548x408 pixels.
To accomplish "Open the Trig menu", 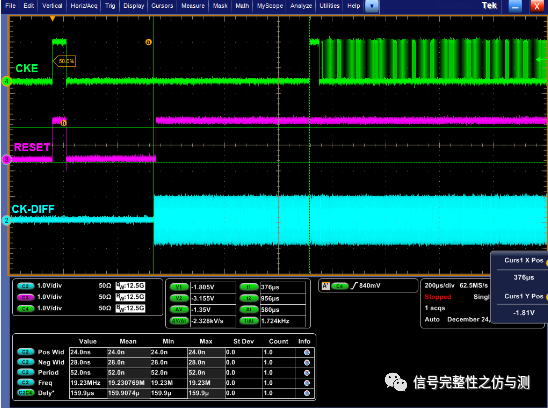I will point(110,6).
